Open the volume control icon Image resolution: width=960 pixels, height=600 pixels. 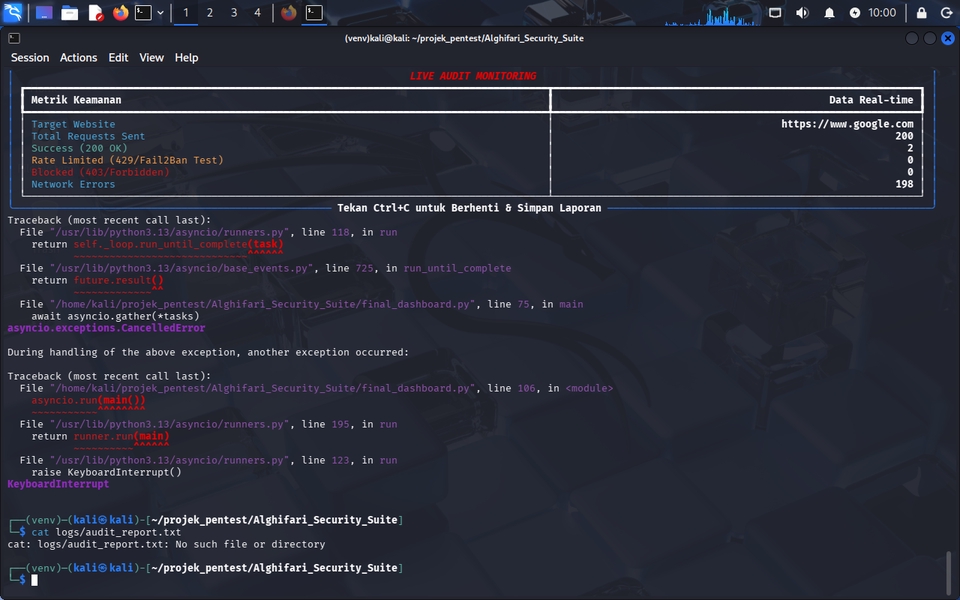[802, 13]
